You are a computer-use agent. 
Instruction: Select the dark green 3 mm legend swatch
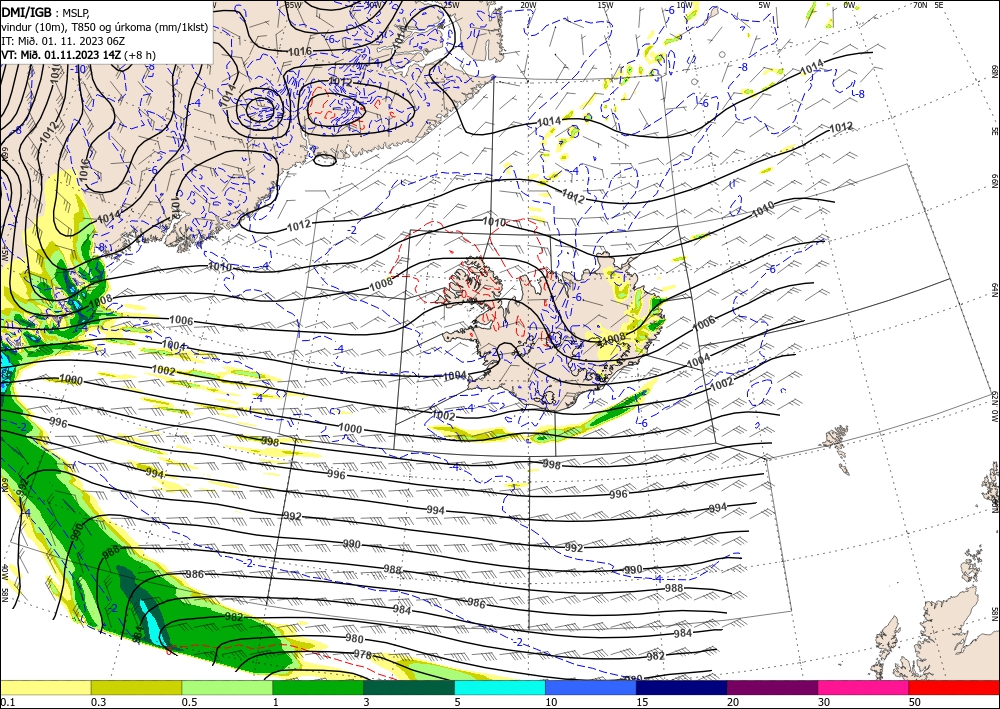pos(409,688)
